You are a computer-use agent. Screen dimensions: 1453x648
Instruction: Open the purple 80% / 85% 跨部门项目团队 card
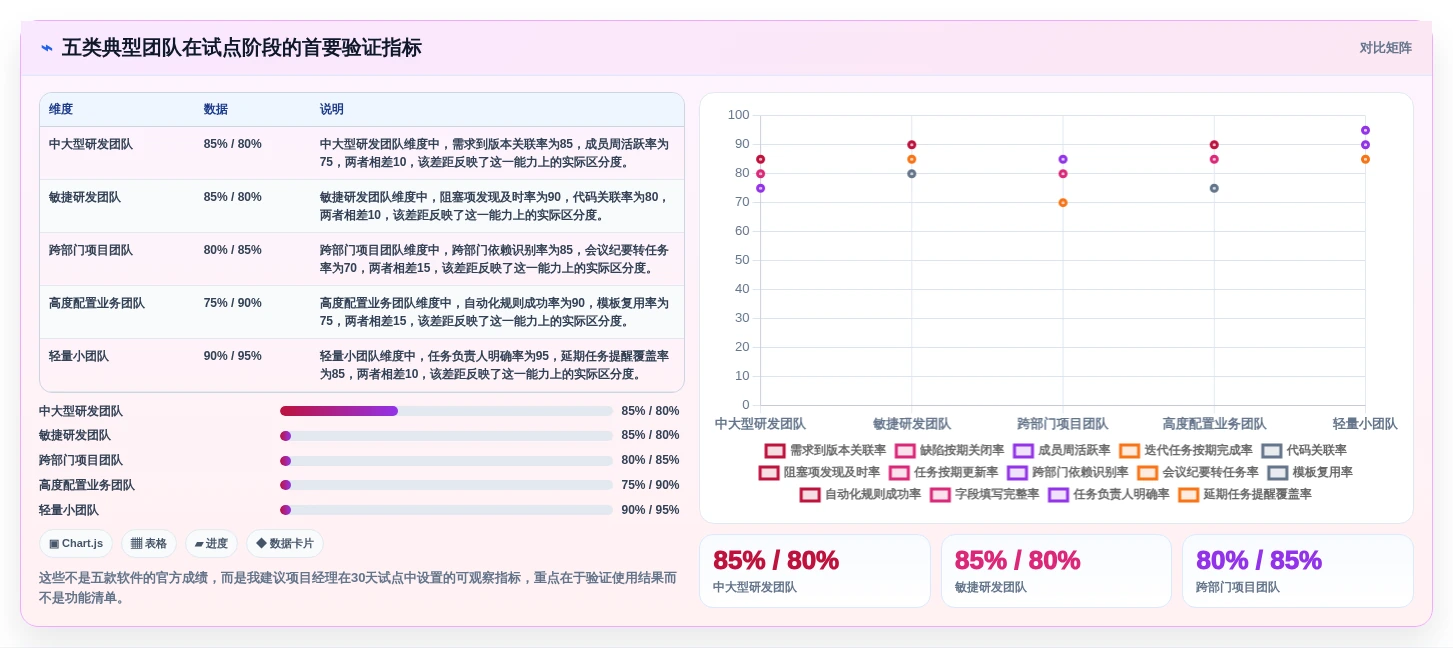click(x=1298, y=571)
